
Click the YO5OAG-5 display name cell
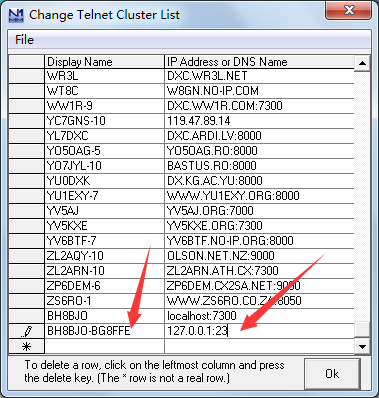pyautogui.click(x=104, y=151)
